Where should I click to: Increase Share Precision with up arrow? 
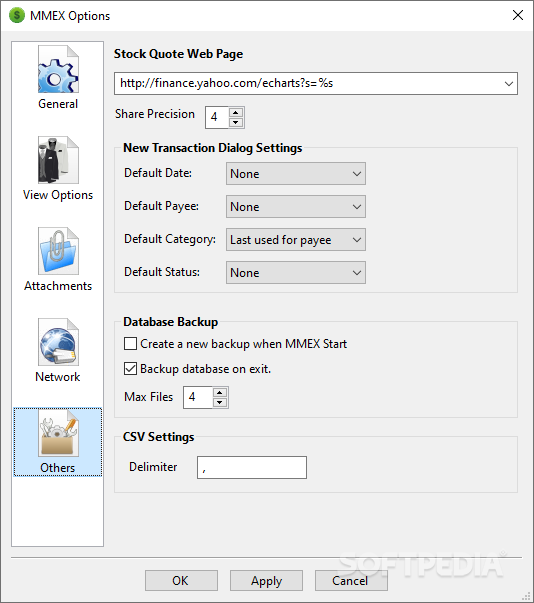coord(236,112)
